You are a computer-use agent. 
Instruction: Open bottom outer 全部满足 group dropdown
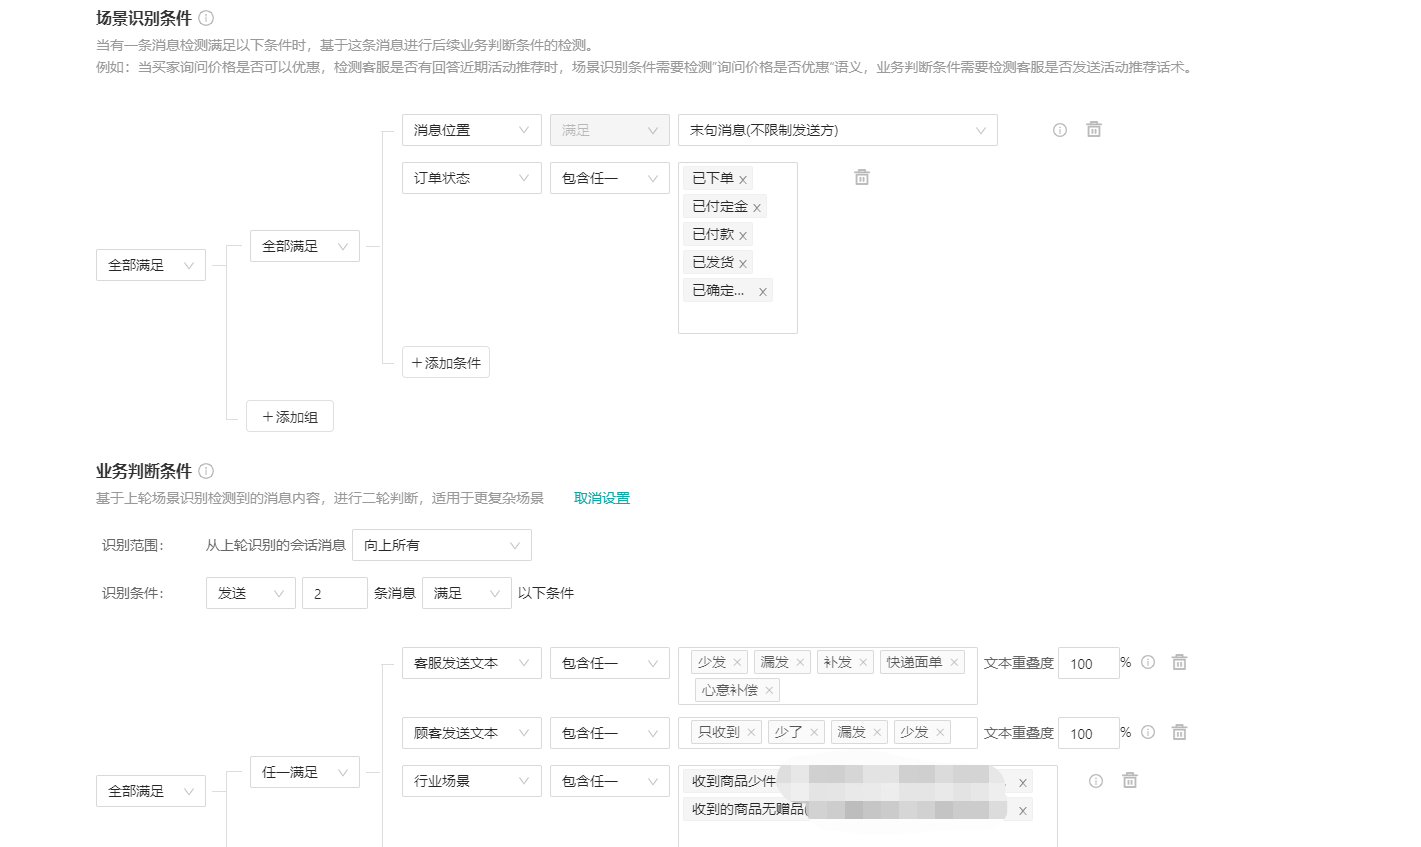(150, 791)
